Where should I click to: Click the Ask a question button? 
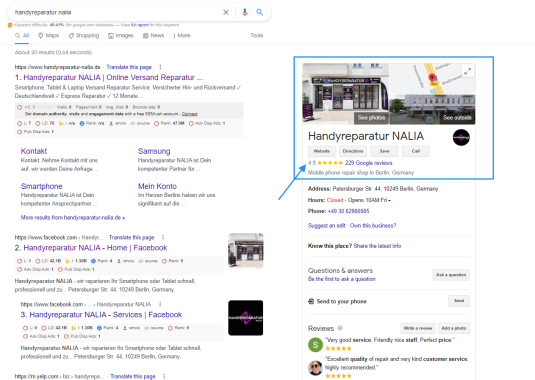pyautogui.click(x=451, y=275)
